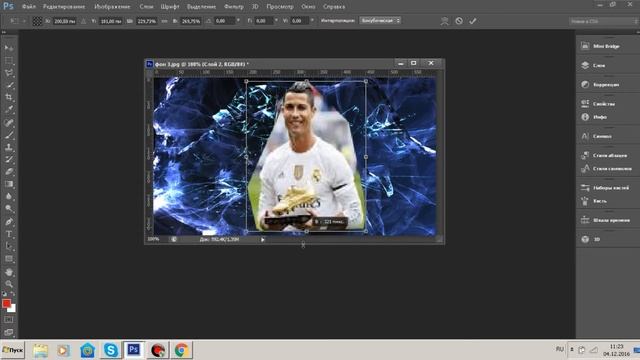Toggle the reference point location grid
Viewport: 640px width, 360px height.
pos(37,21)
